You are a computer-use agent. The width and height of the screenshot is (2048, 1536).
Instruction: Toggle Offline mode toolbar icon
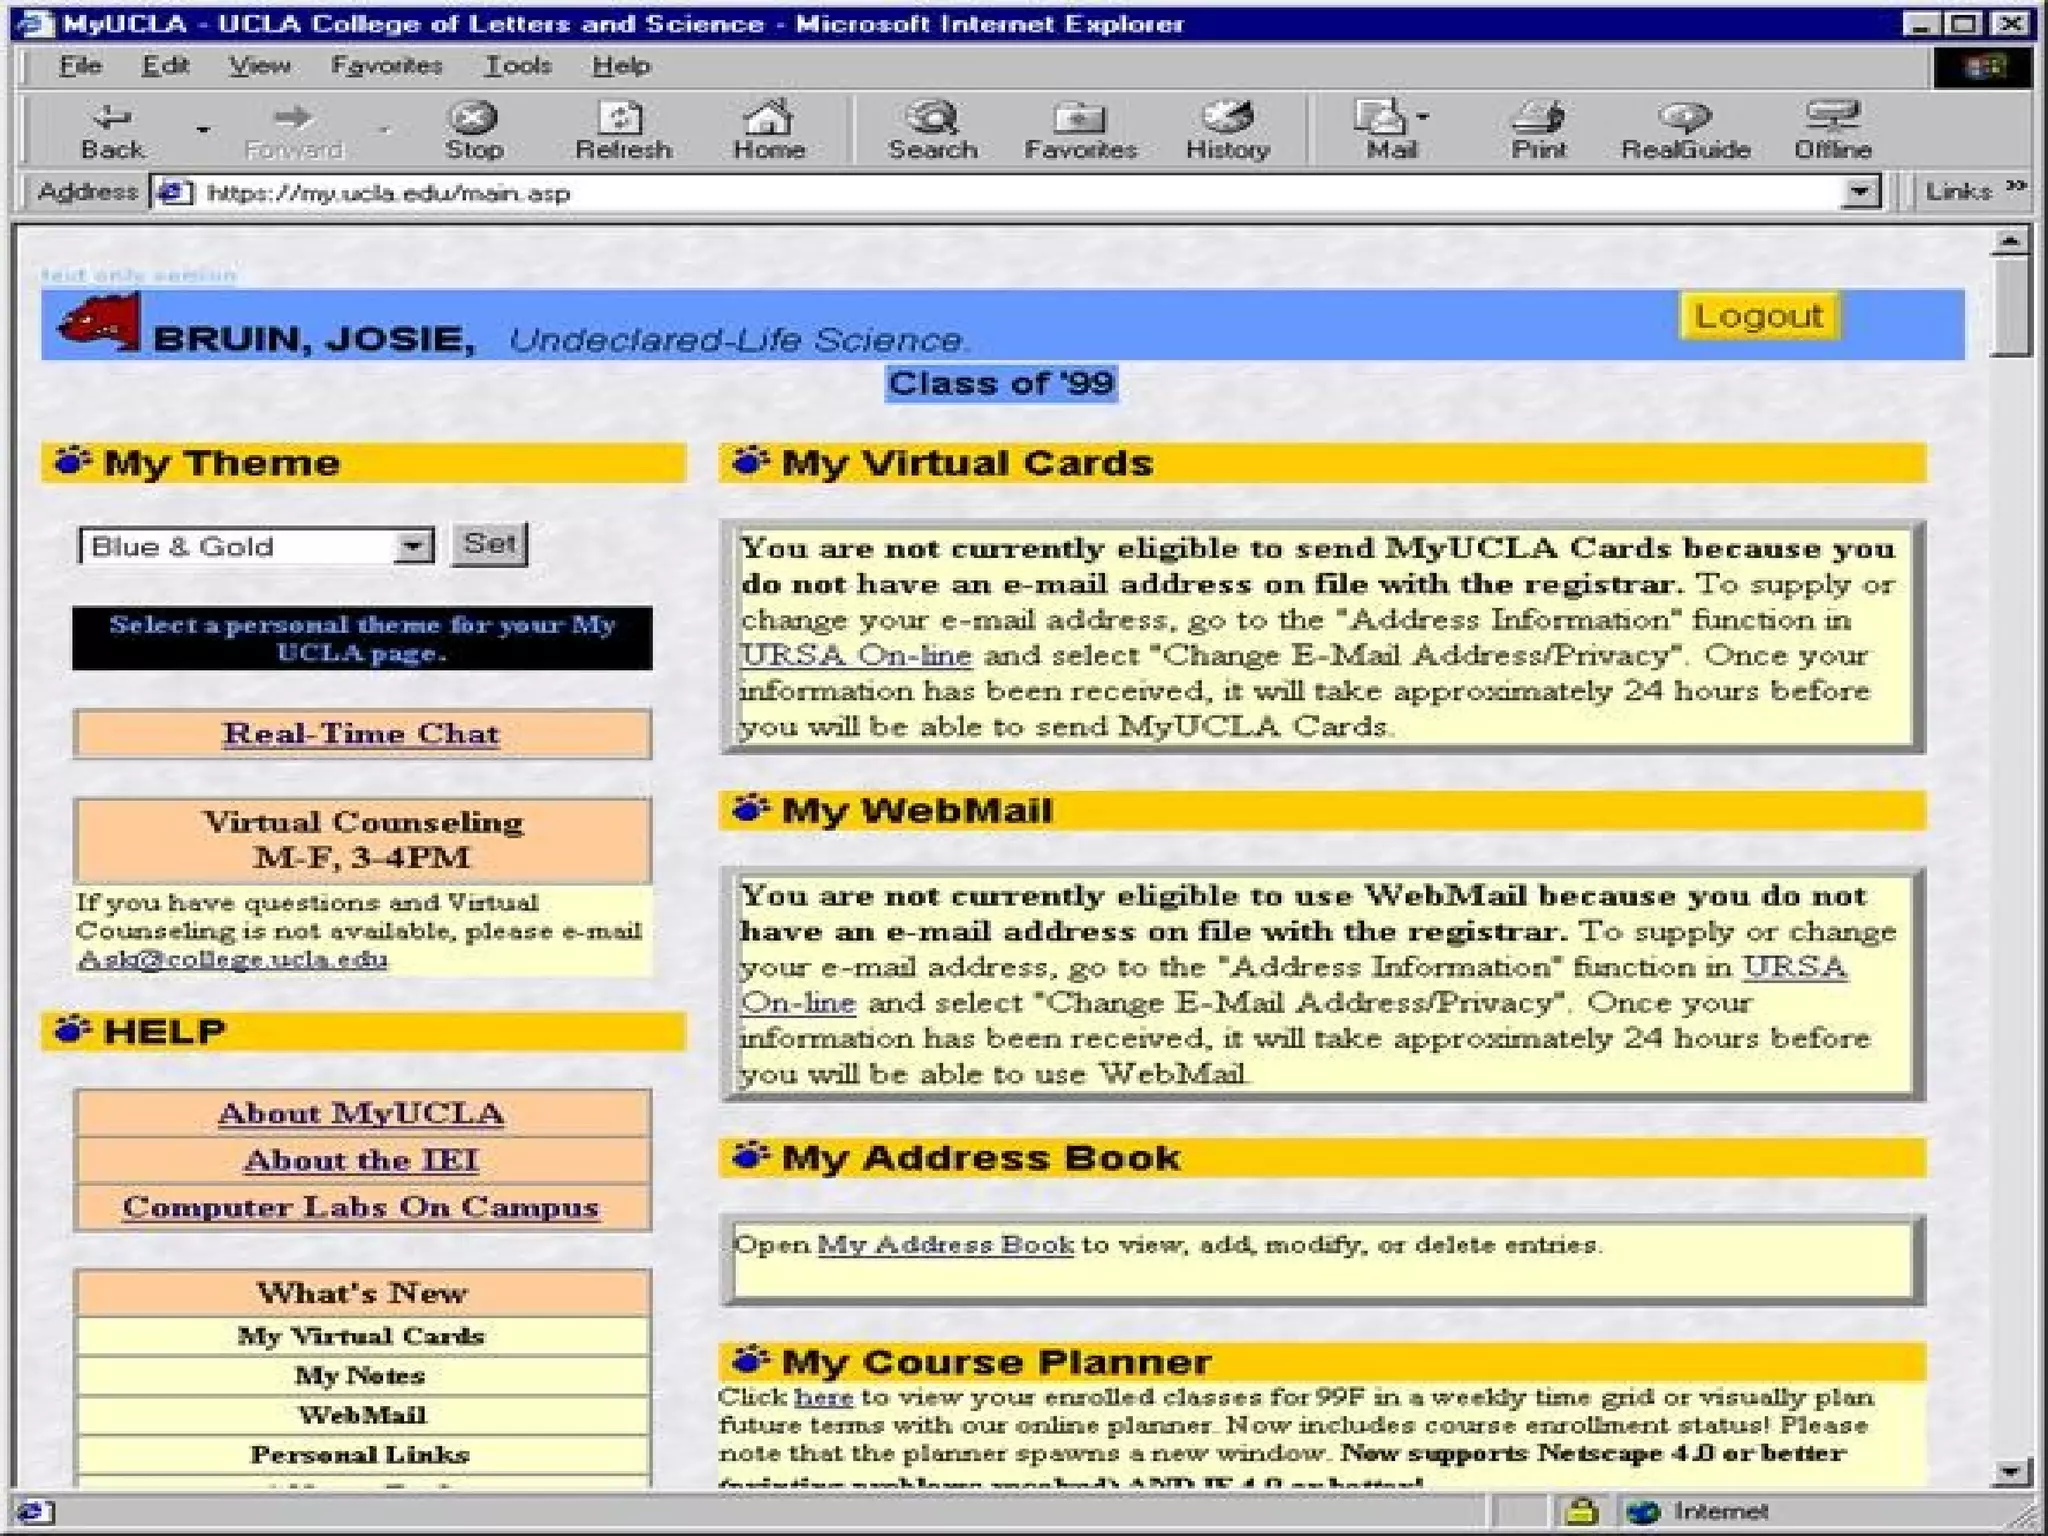1832,130
